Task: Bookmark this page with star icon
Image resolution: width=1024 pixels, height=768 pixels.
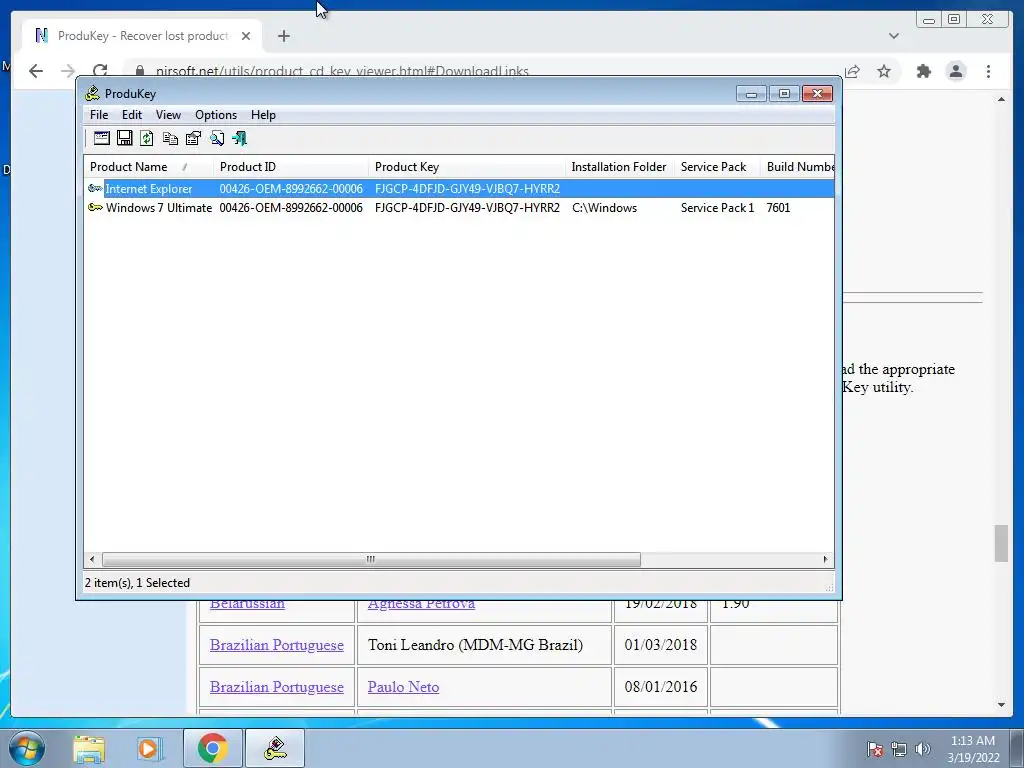Action: point(884,71)
